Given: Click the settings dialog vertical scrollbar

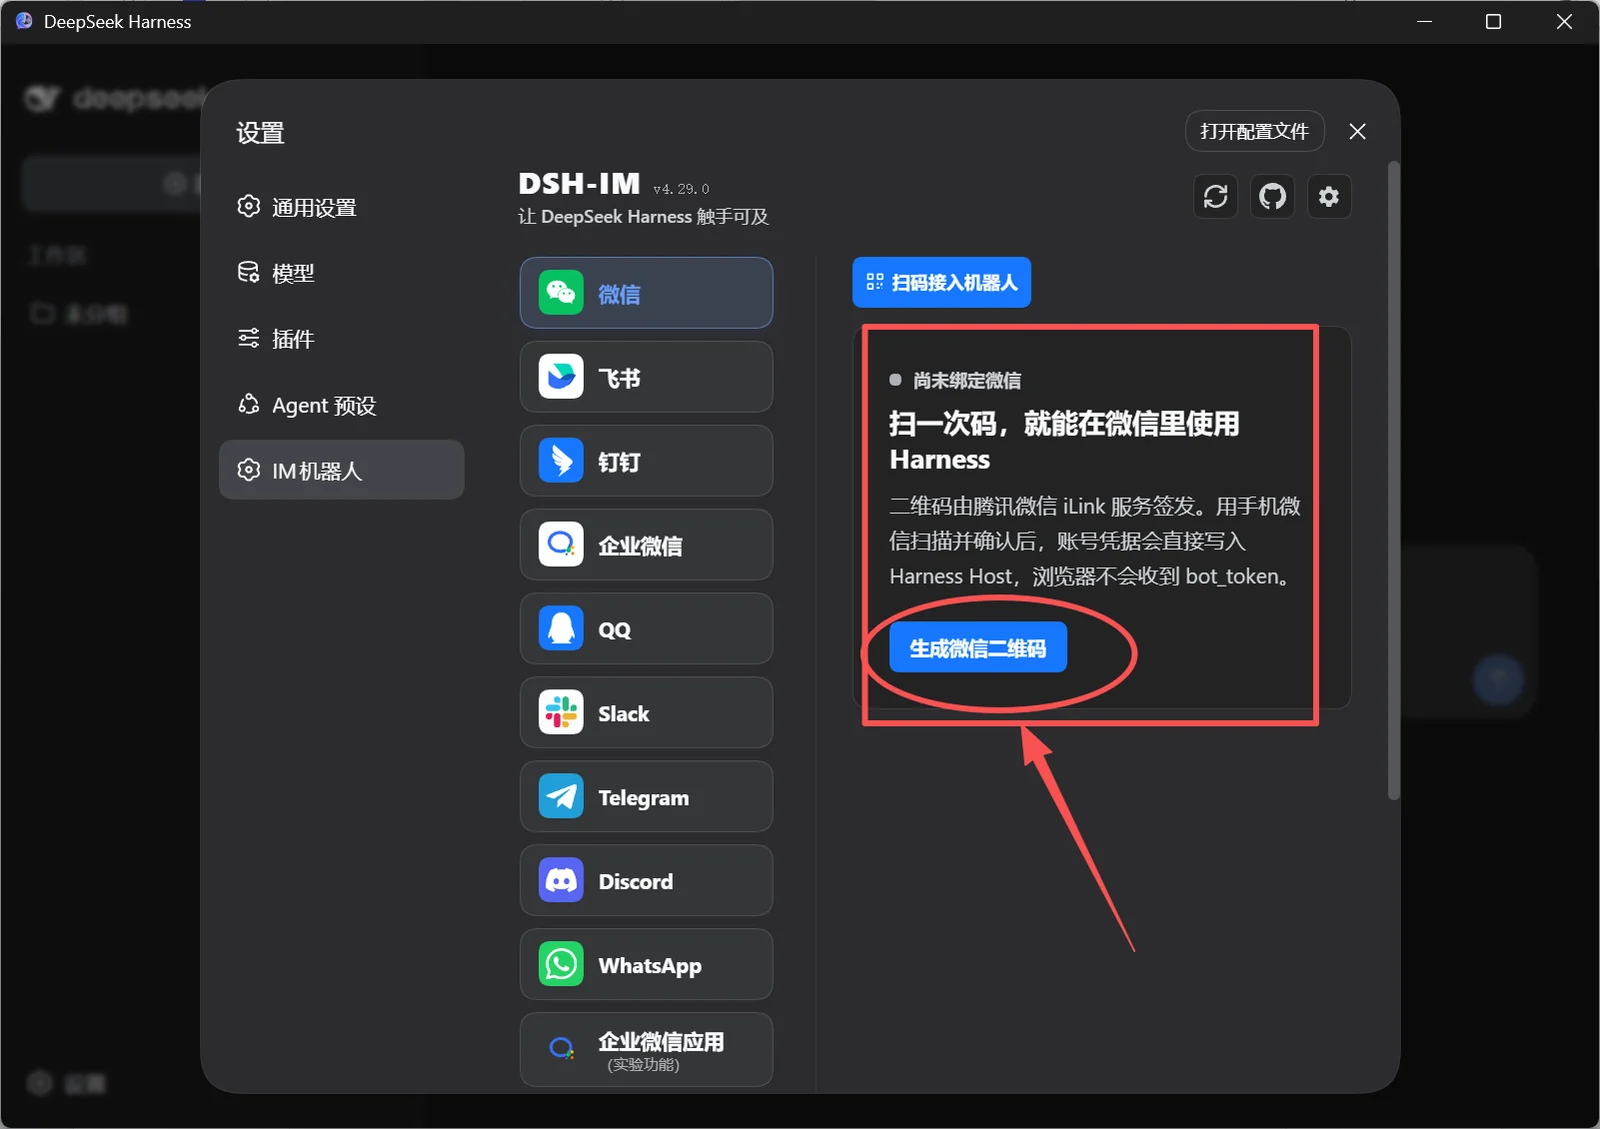Looking at the screenshot, I should coord(1394,480).
